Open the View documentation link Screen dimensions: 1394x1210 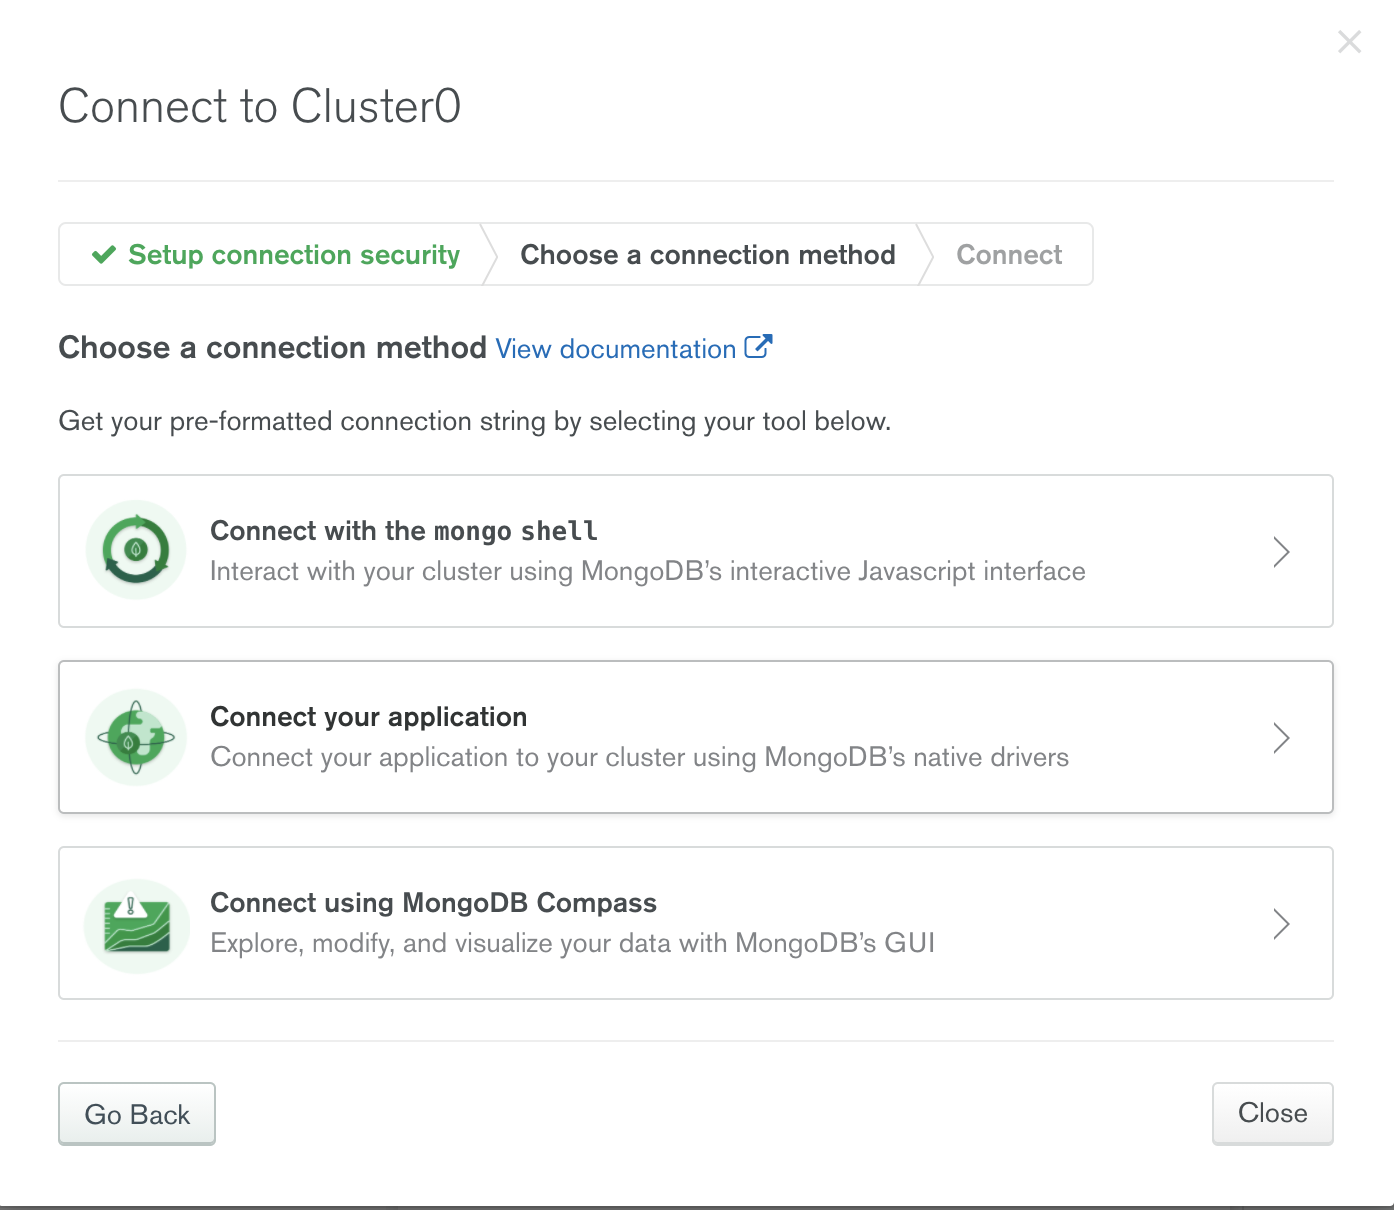616,349
